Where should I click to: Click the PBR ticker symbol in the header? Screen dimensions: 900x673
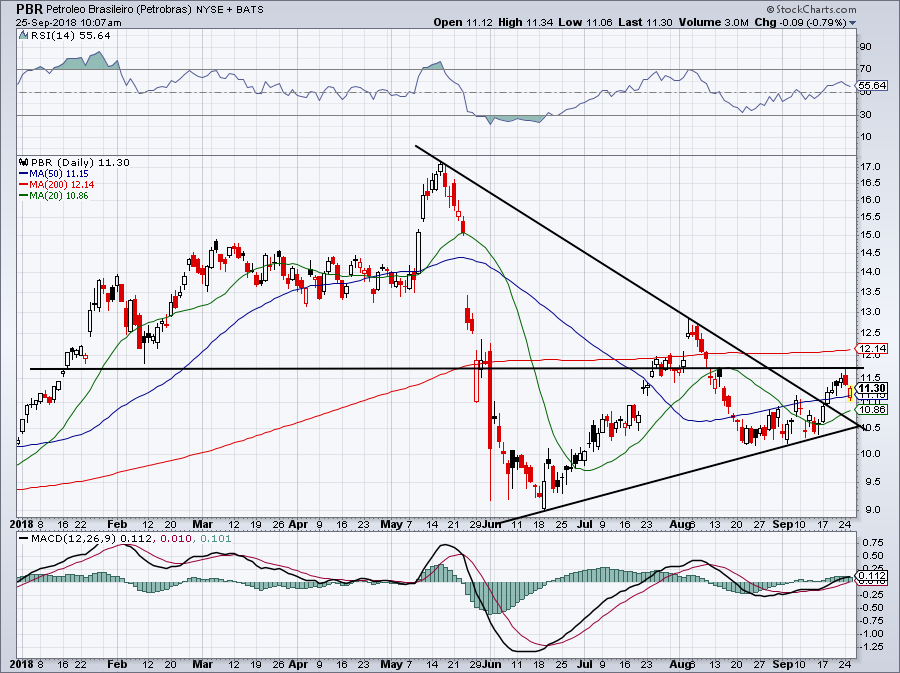coord(29,9)
